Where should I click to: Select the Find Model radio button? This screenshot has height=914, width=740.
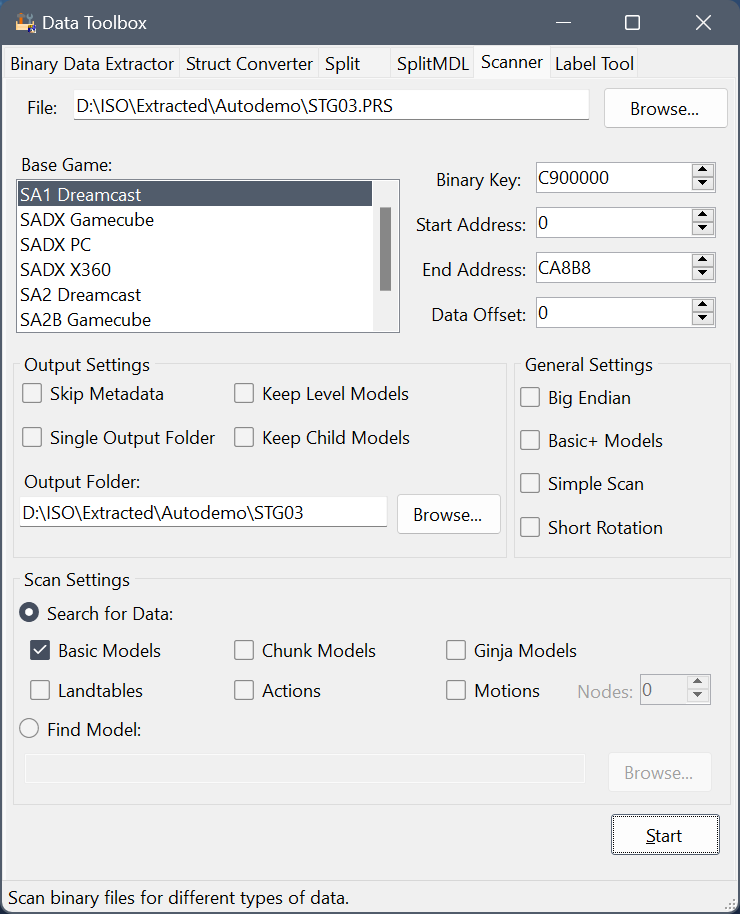(x=30, y=730)
